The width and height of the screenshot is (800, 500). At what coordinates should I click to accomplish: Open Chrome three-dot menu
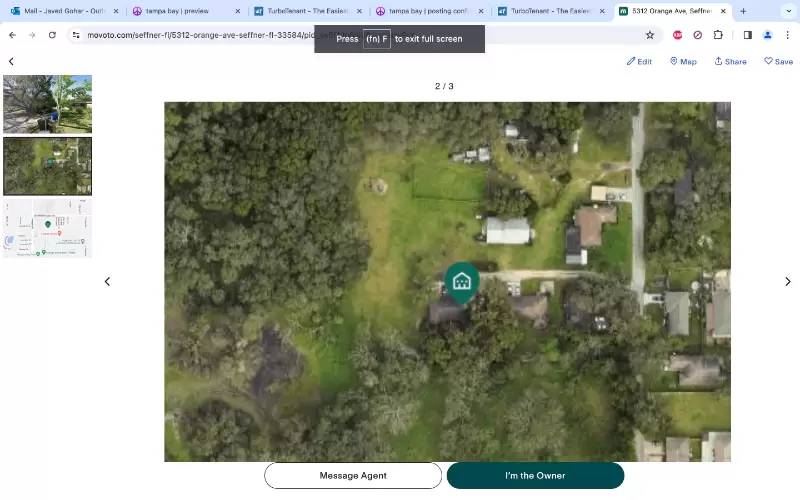[x=787, y=35]
